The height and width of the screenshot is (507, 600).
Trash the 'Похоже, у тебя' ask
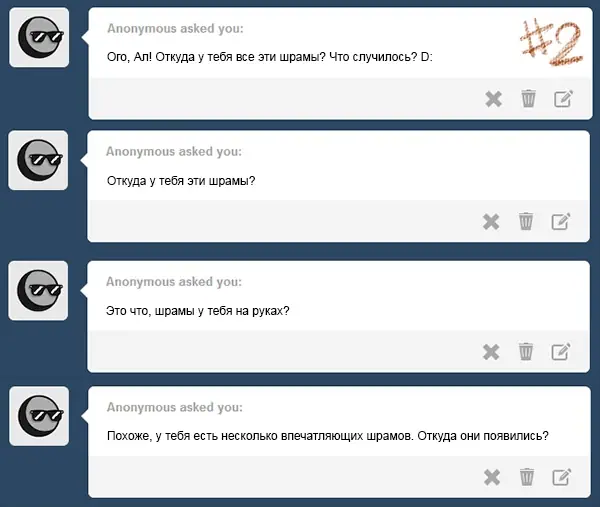[527, 477]
